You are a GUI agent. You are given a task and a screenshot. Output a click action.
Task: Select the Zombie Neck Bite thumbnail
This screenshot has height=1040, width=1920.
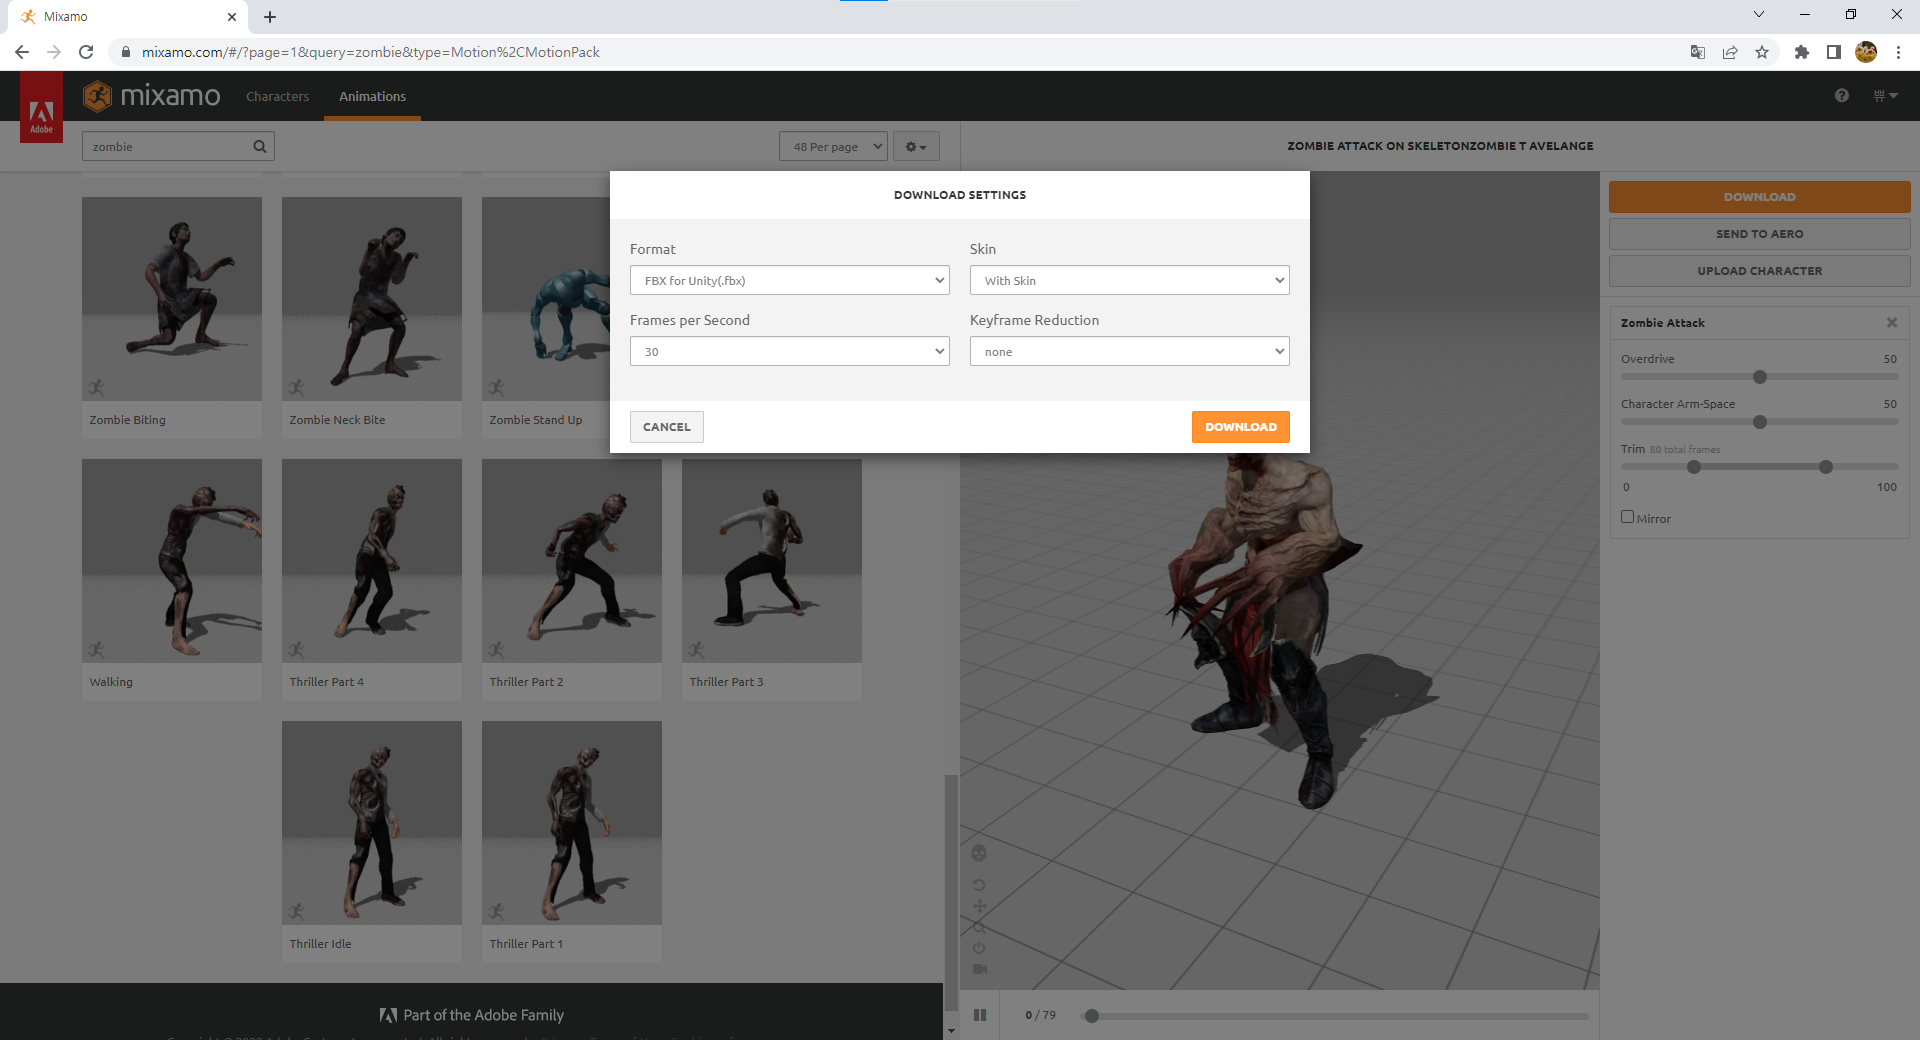(372, 299)
